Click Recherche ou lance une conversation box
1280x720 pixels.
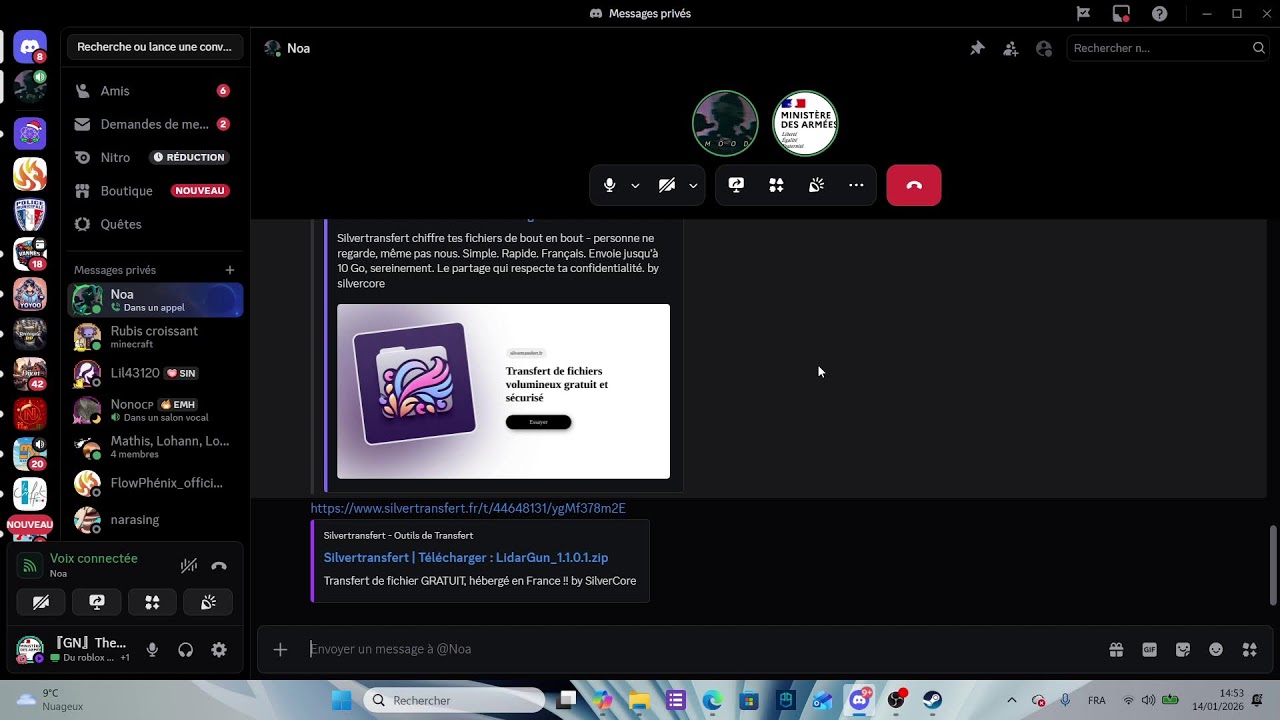pyautogui.click(x=155, y=47)
